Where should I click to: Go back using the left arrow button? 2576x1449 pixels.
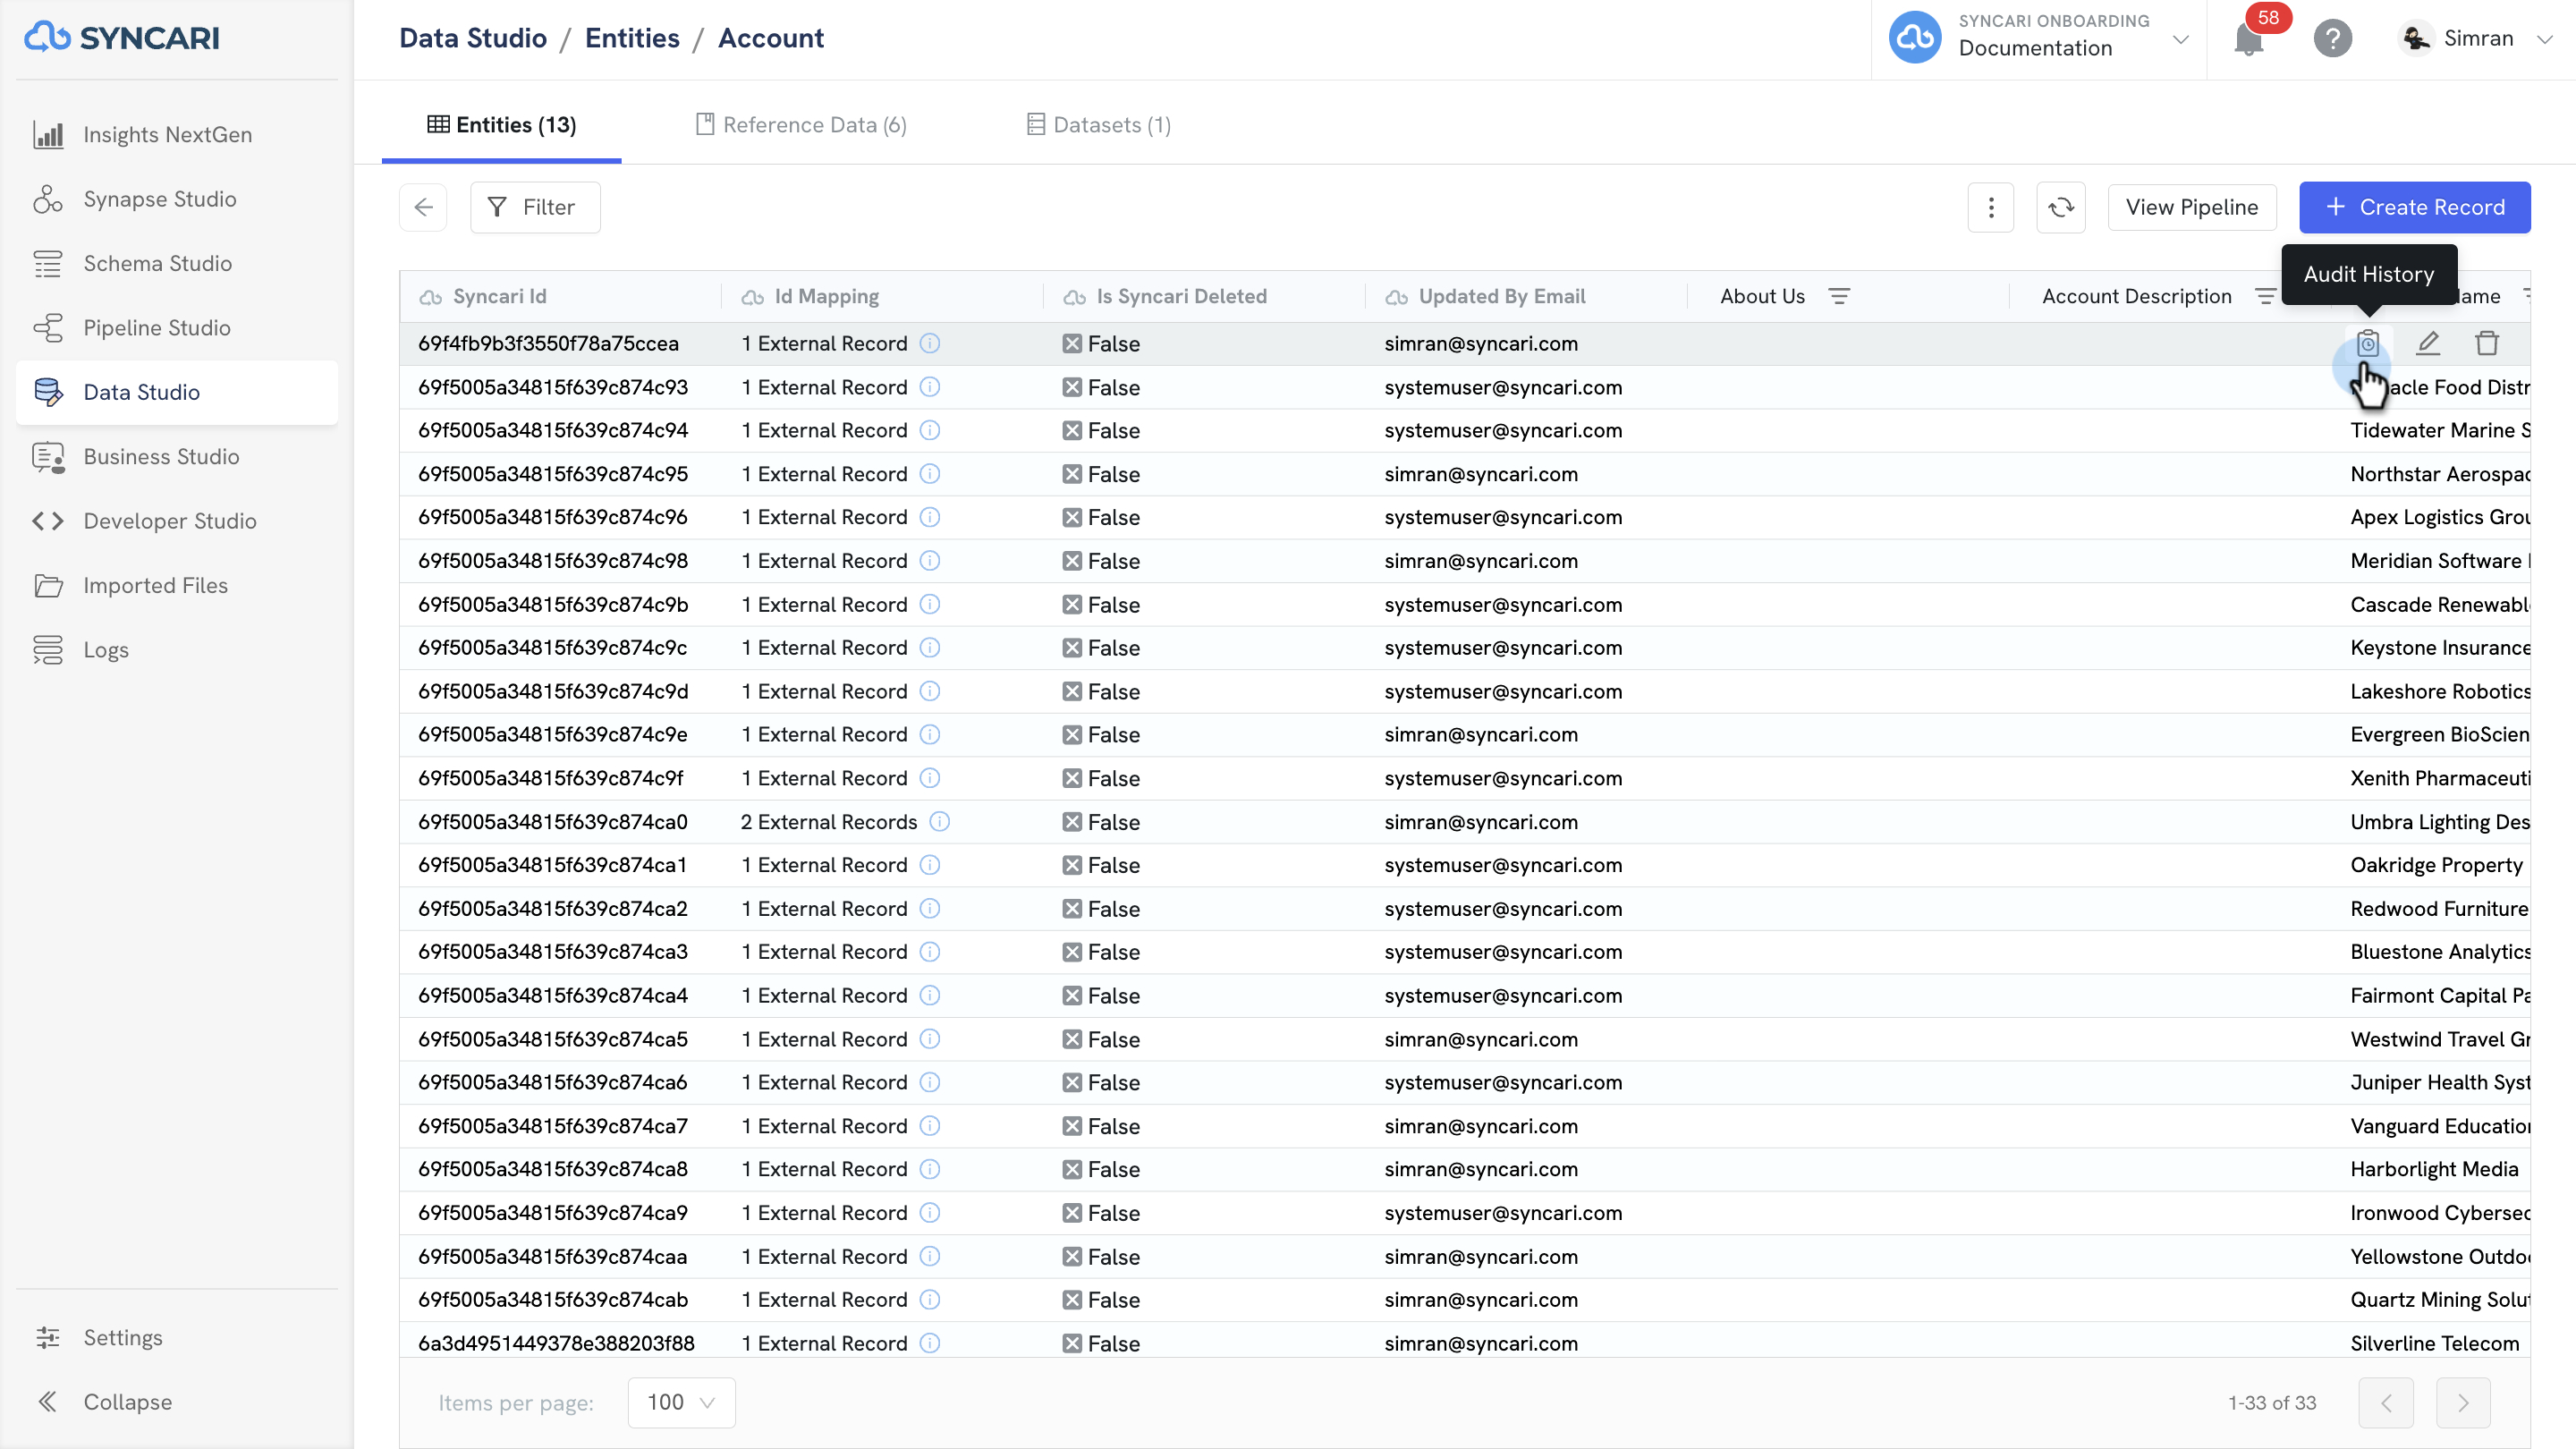pyautogui.click(x=423, y=207)
